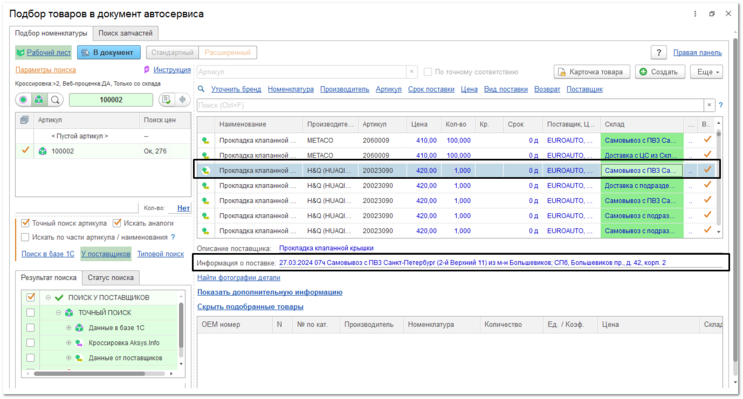This screenshot has height=399, width=743.
Task: Click the magnifier icon before Уточнить бренд
Action: 201,89
